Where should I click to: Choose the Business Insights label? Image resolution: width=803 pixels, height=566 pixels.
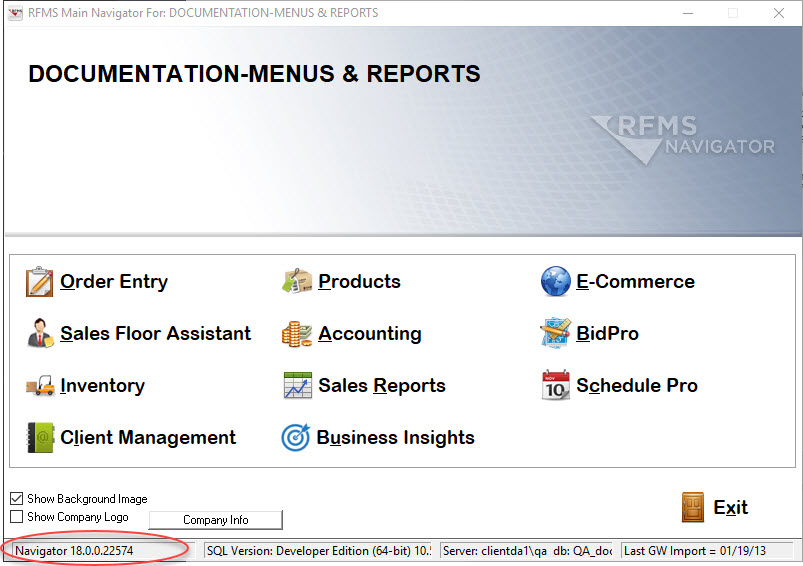click(x=395, y=437)
